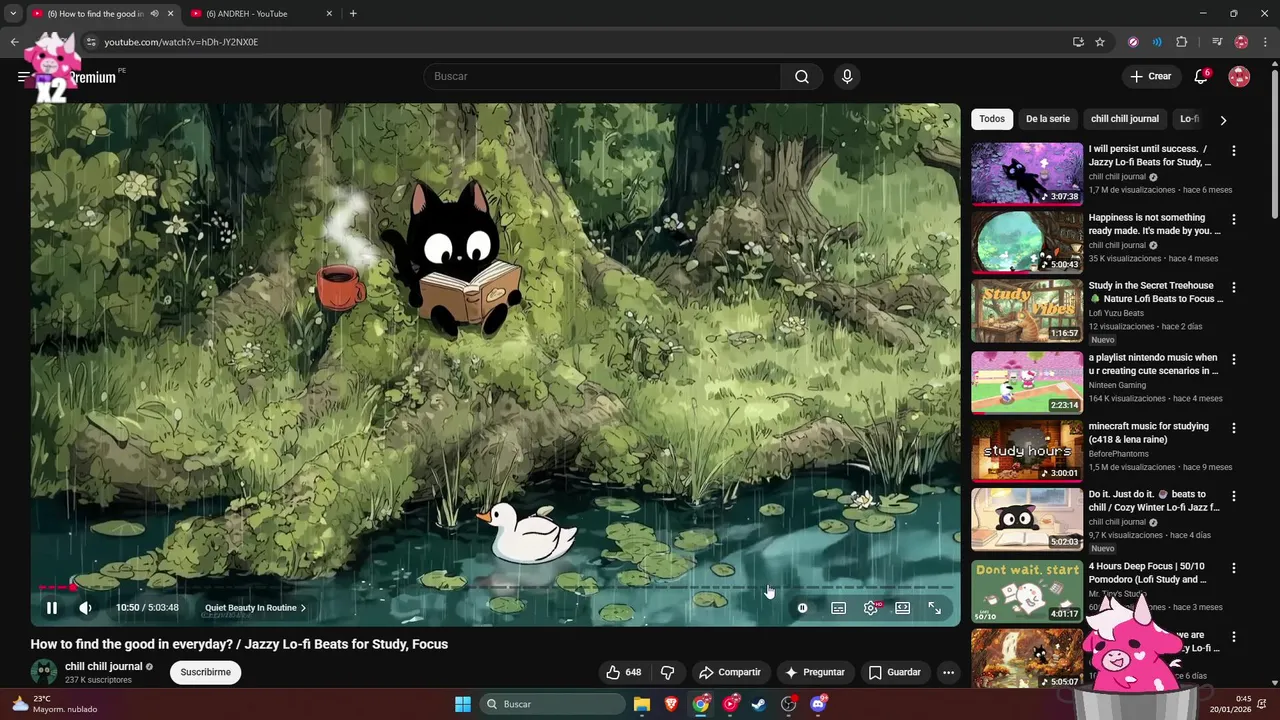The height and width of the screenshot is (720, 1280).
Task: Click the 'Crear' button
Action: [1151, 76]
